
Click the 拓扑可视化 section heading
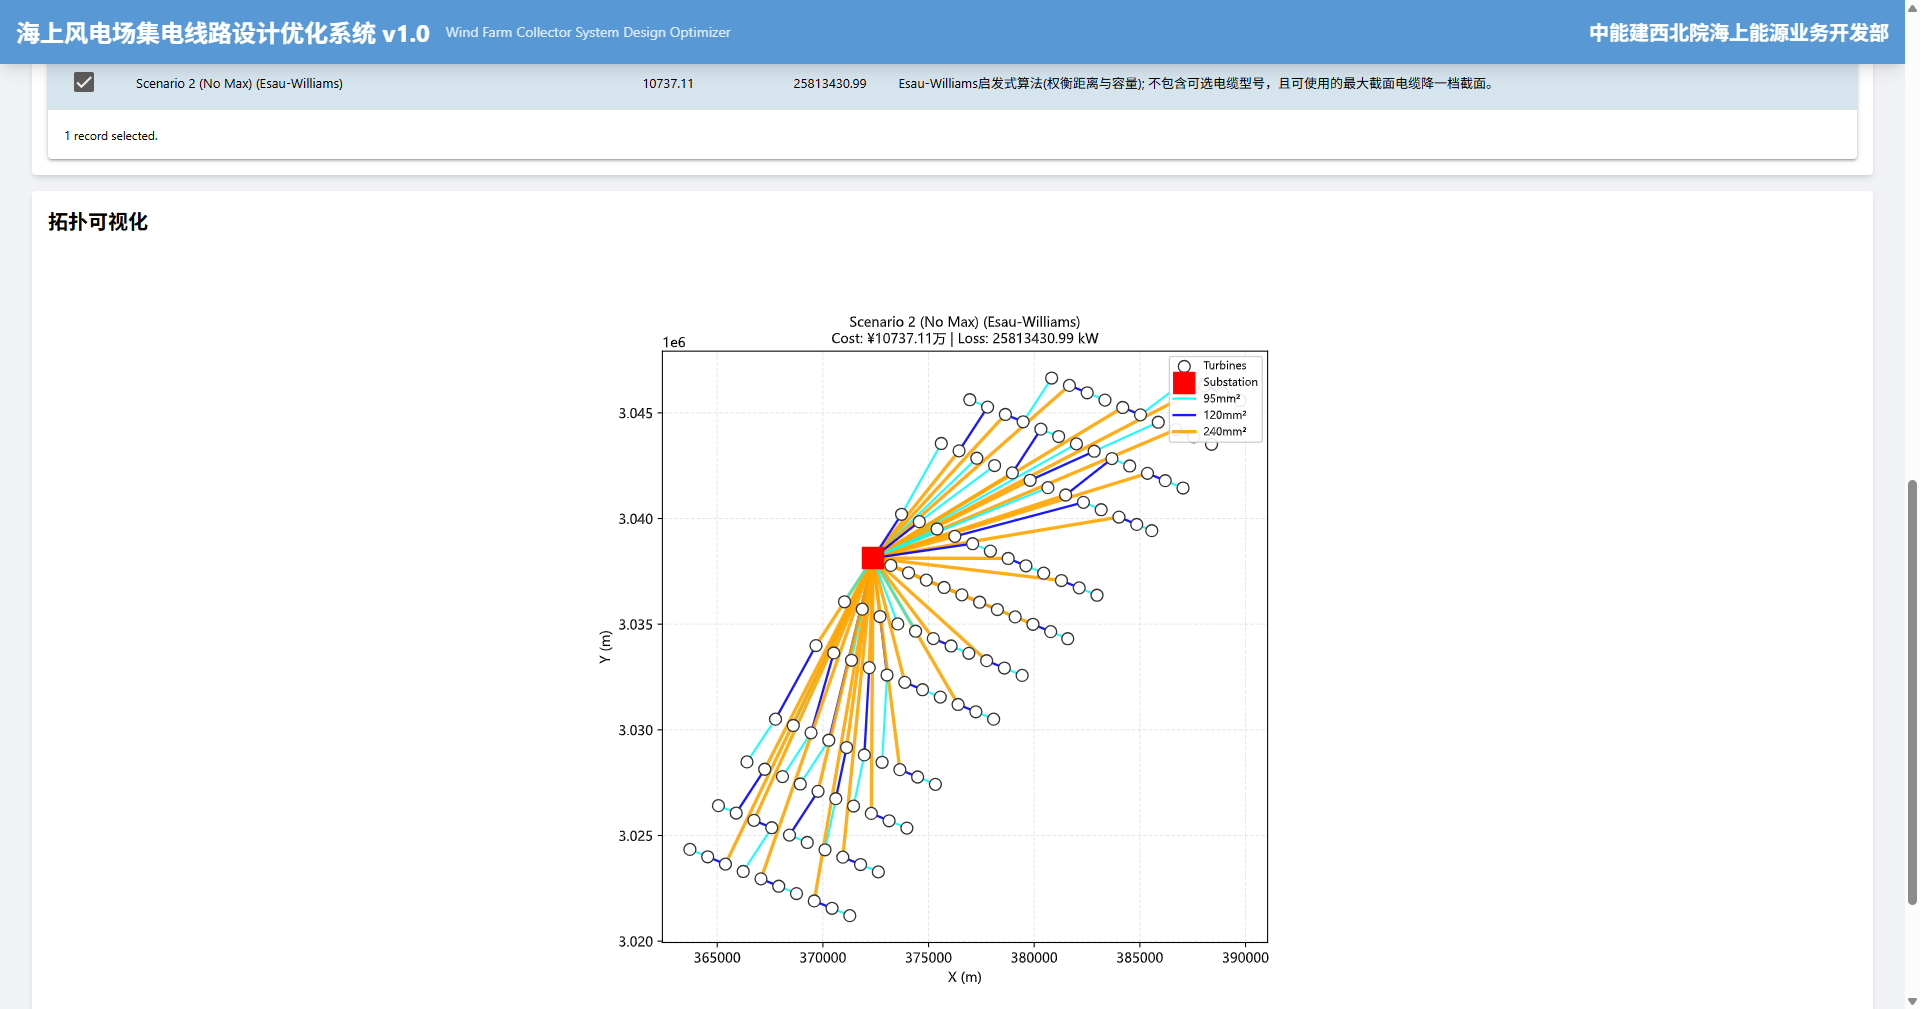98,222
